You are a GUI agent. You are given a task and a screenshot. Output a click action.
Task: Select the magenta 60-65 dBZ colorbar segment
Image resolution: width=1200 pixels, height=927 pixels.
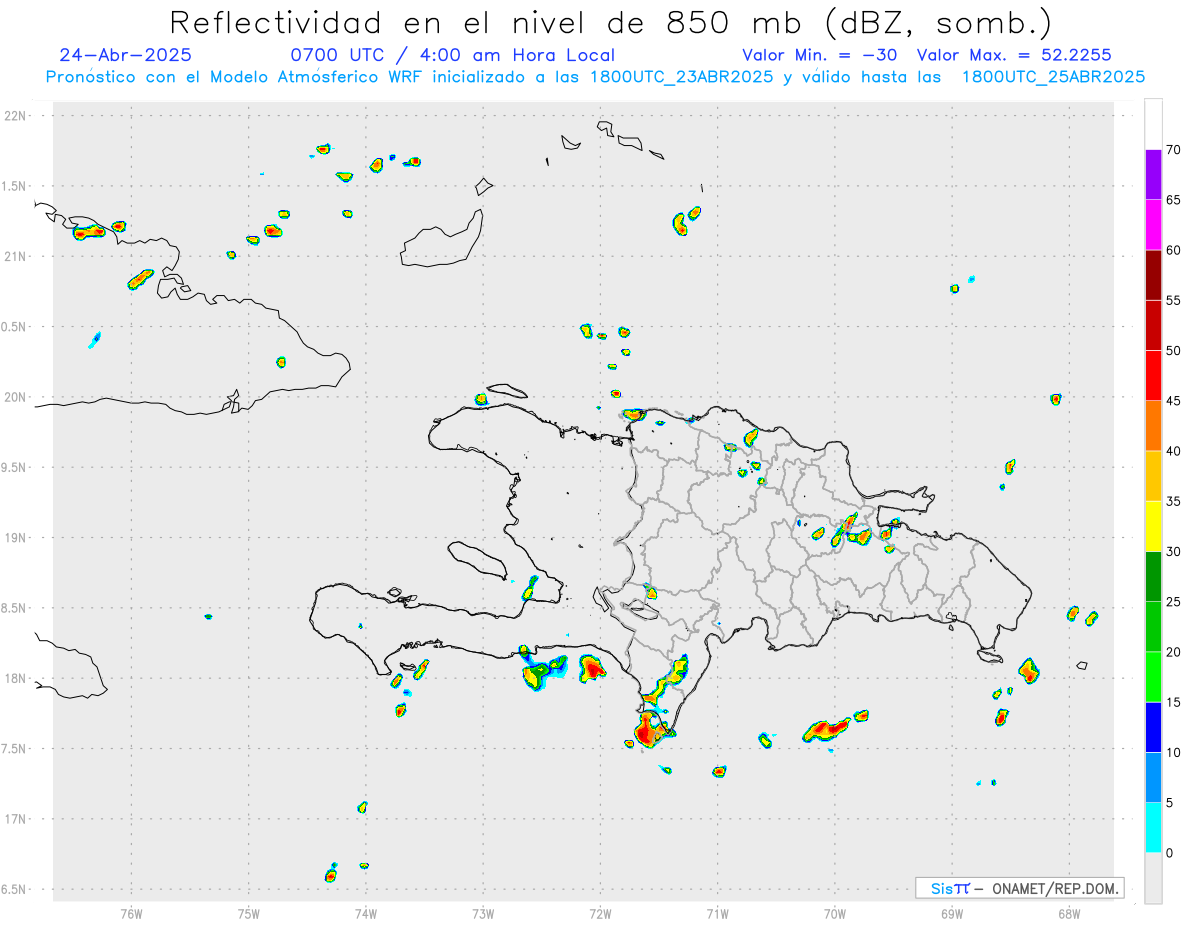(1153, 225)
